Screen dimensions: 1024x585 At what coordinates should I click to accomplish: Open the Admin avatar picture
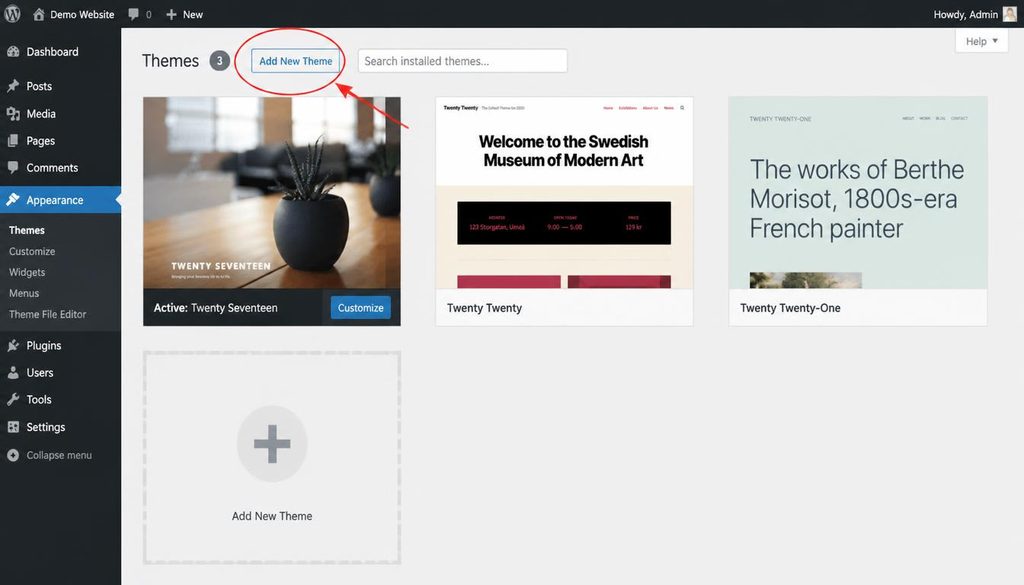1010,14
